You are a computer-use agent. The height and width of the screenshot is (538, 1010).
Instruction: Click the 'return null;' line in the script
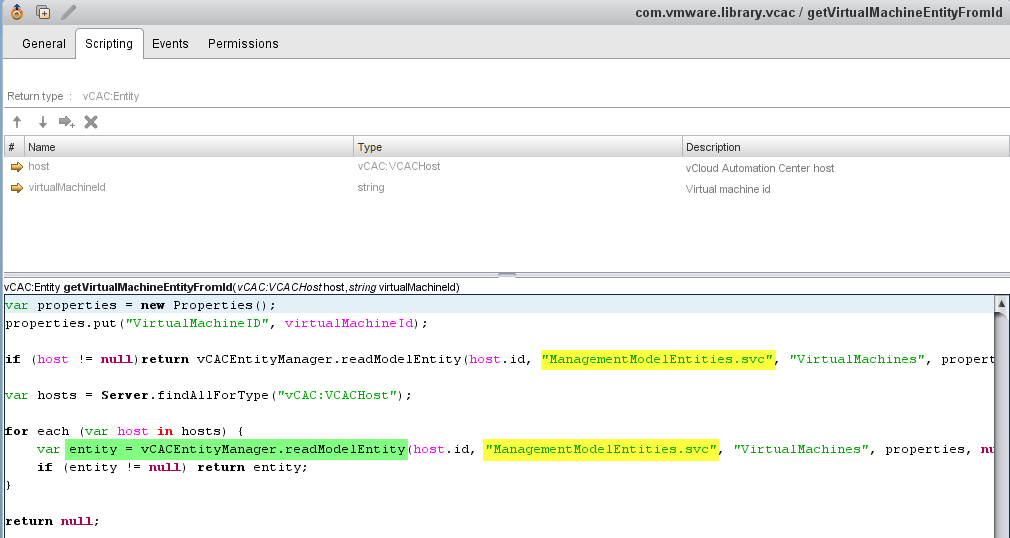(53, 521)
